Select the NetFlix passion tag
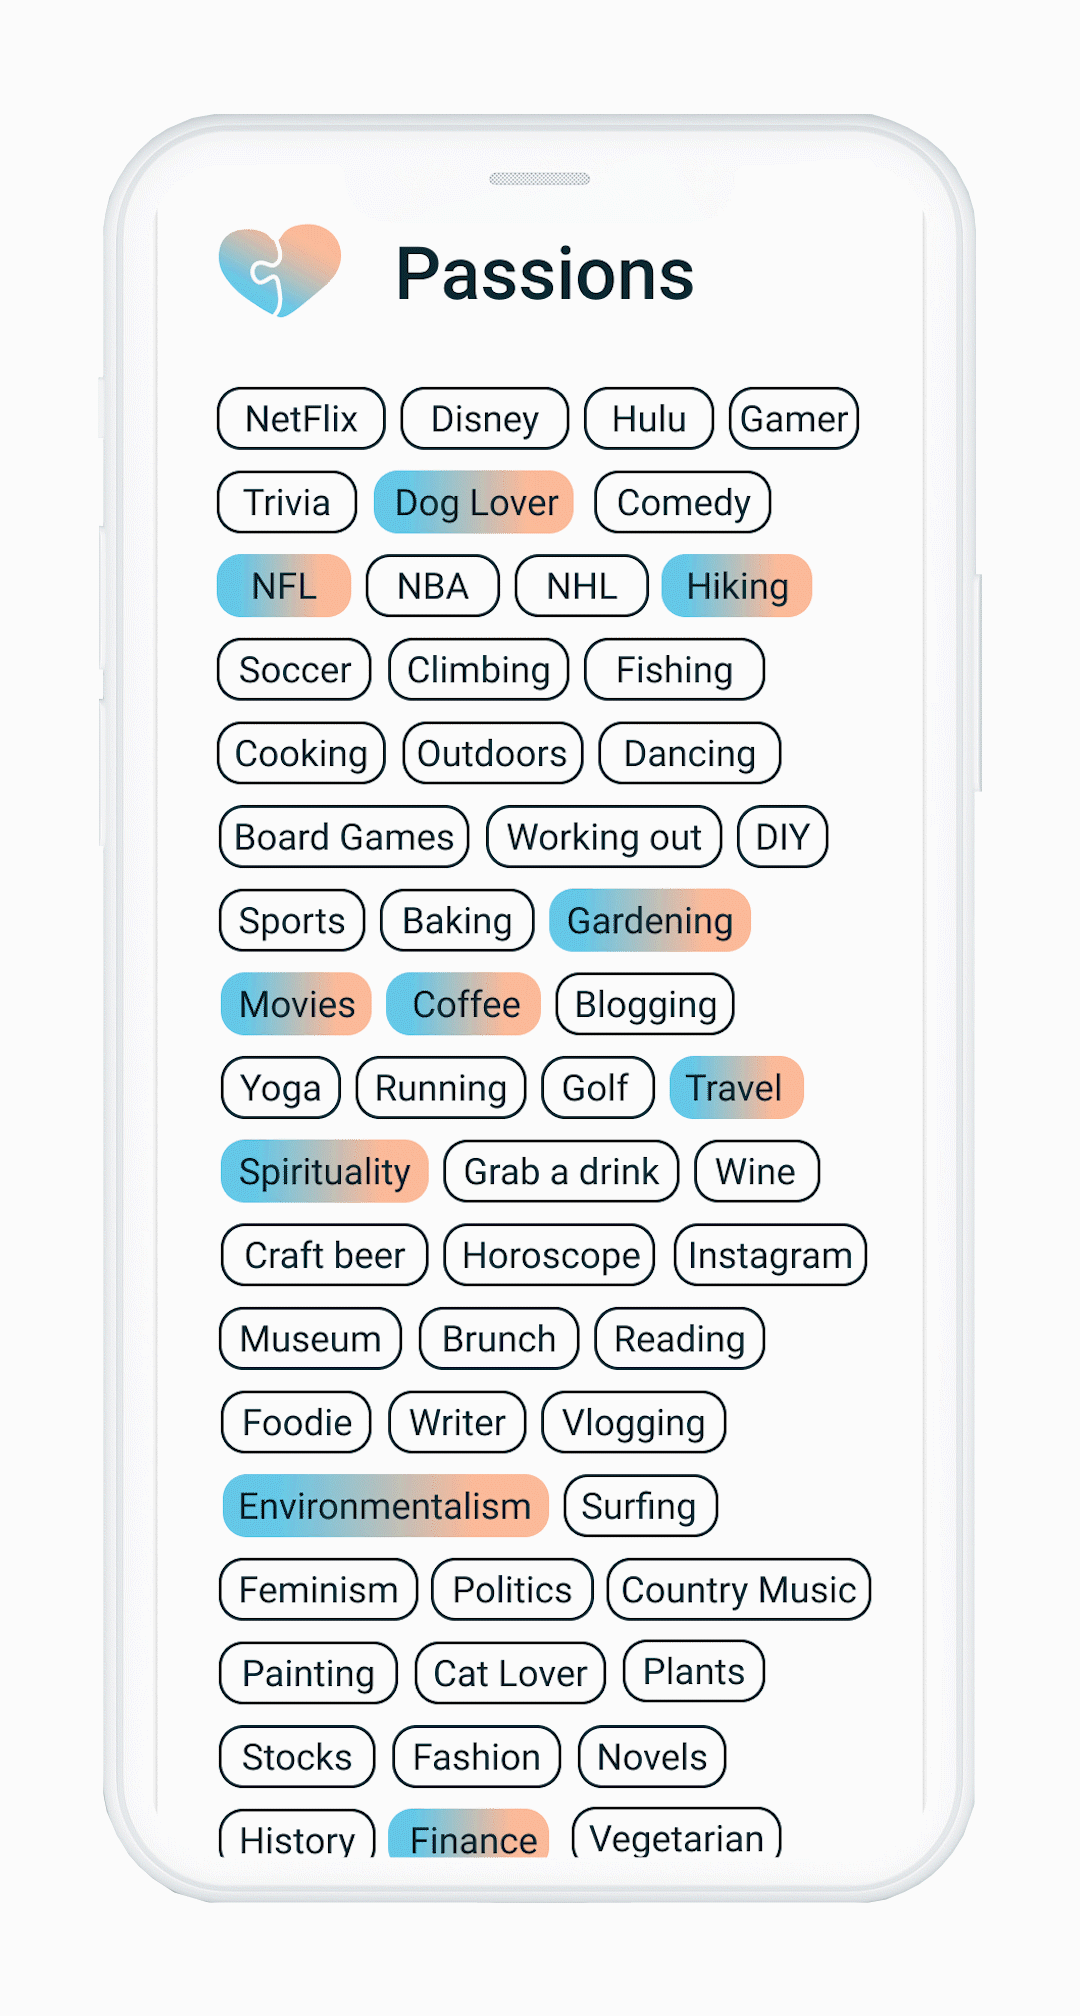The image size is (1080, 2016). (x=301, y=419)
